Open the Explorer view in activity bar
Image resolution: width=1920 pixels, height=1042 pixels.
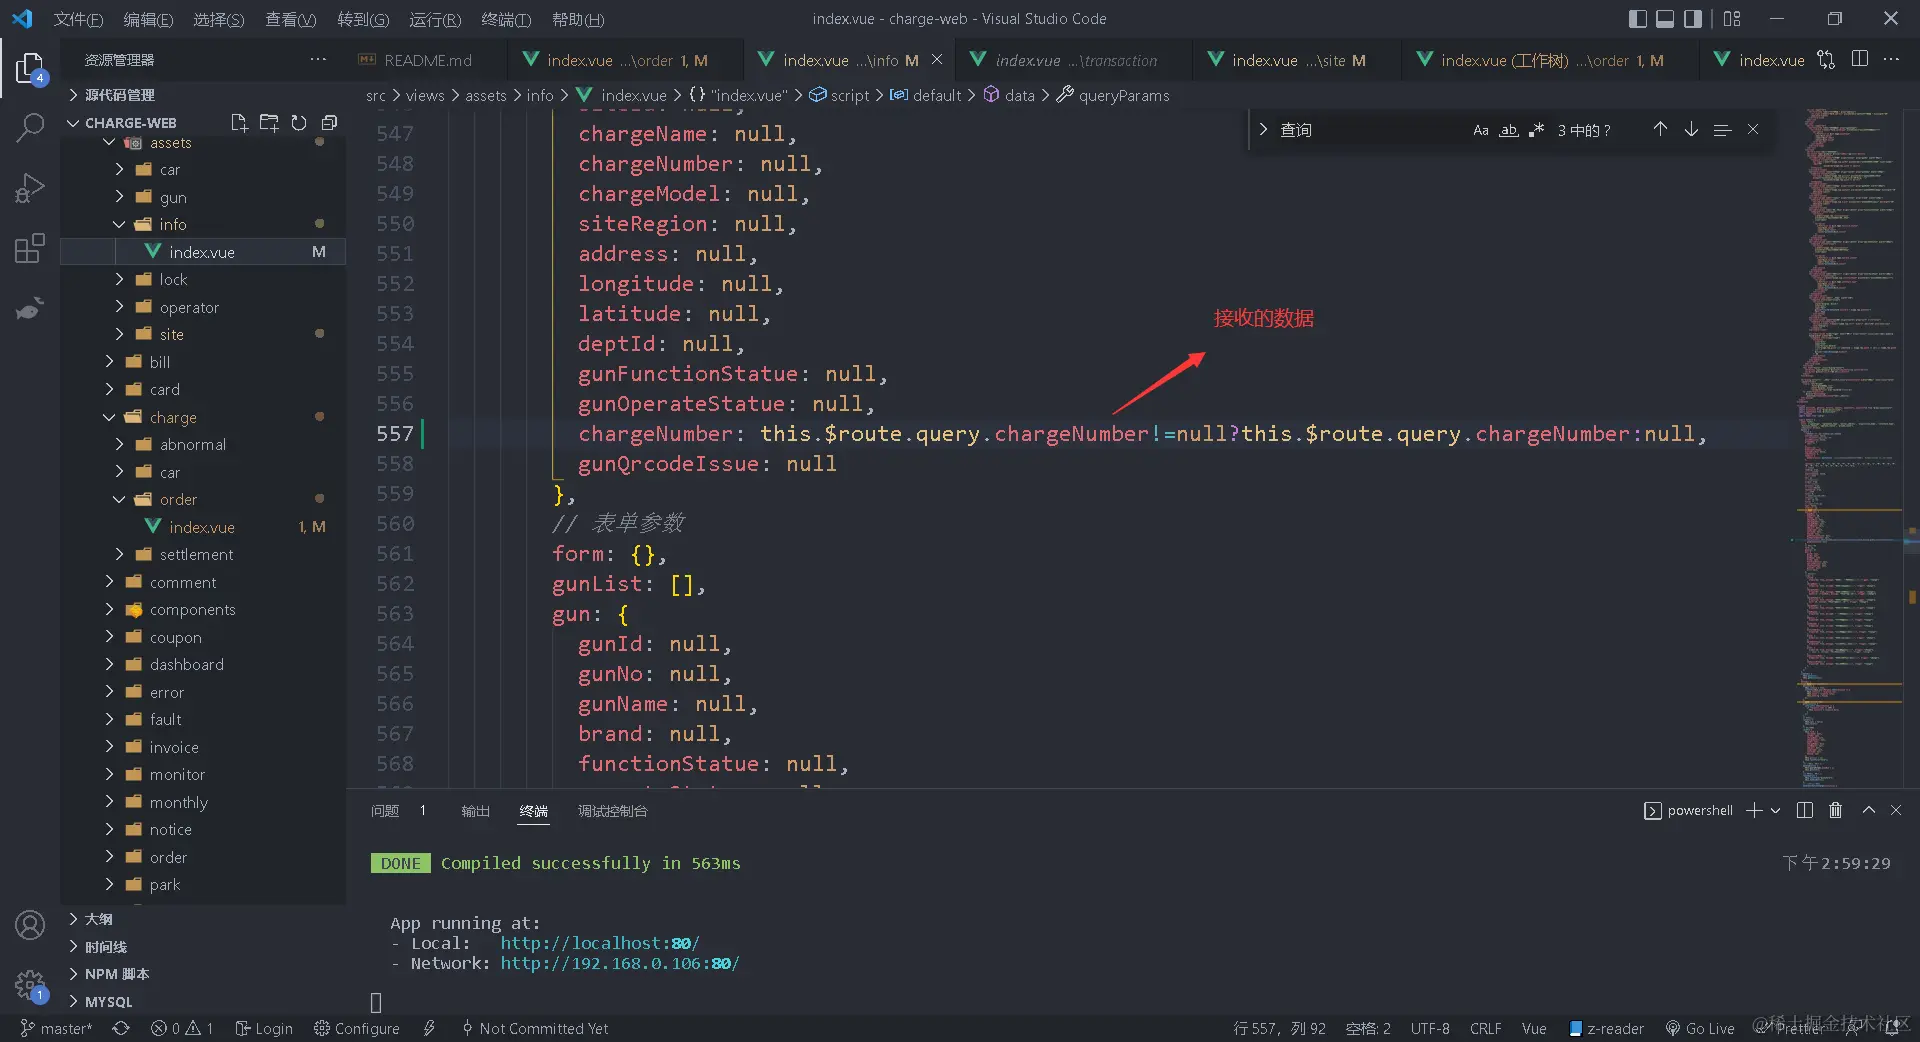(30, 69)
